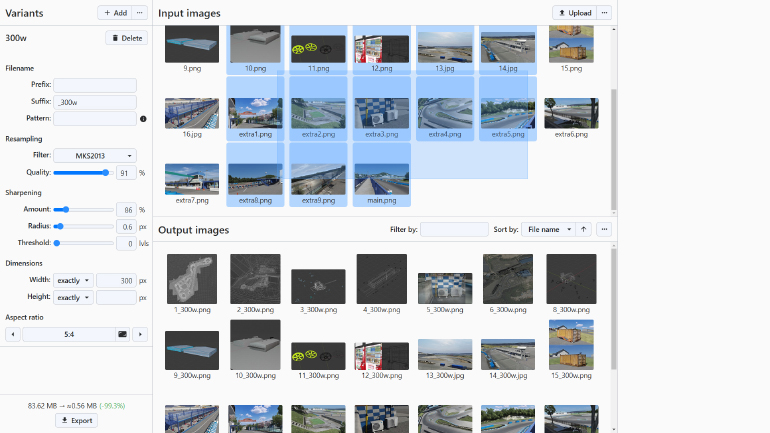Adjust the Quality slider
770x433 pixels.
coord(83,173)
